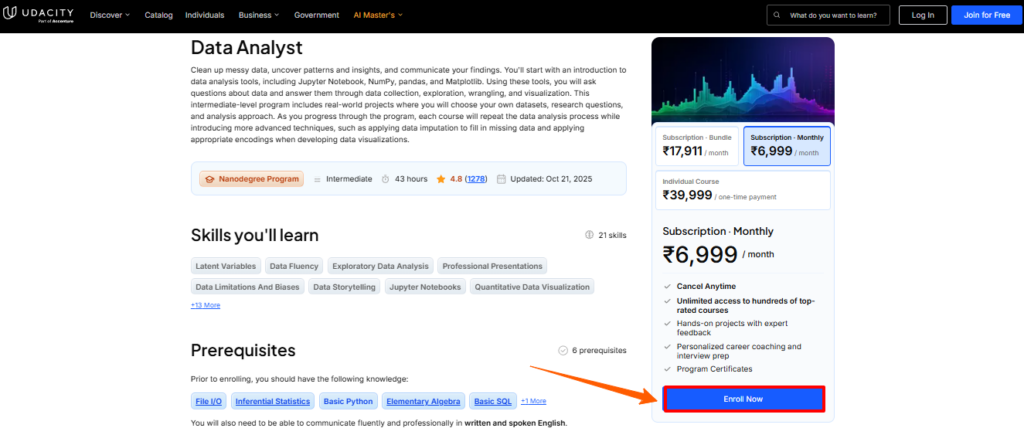Click the '43 hours' duration text

411,179
